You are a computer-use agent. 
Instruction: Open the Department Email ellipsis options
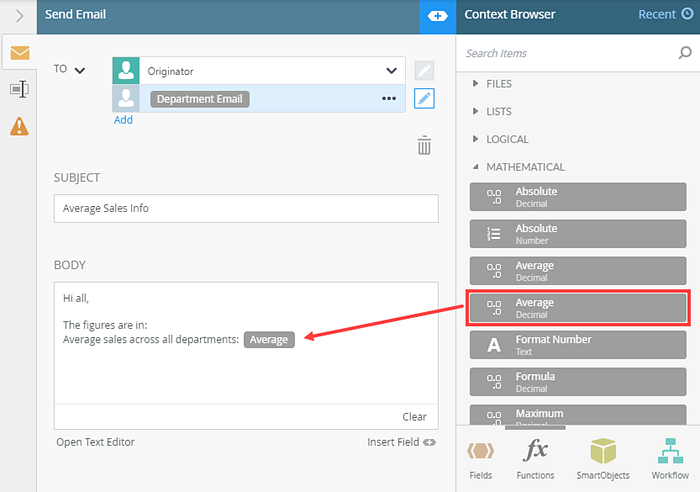coord(389,99)
